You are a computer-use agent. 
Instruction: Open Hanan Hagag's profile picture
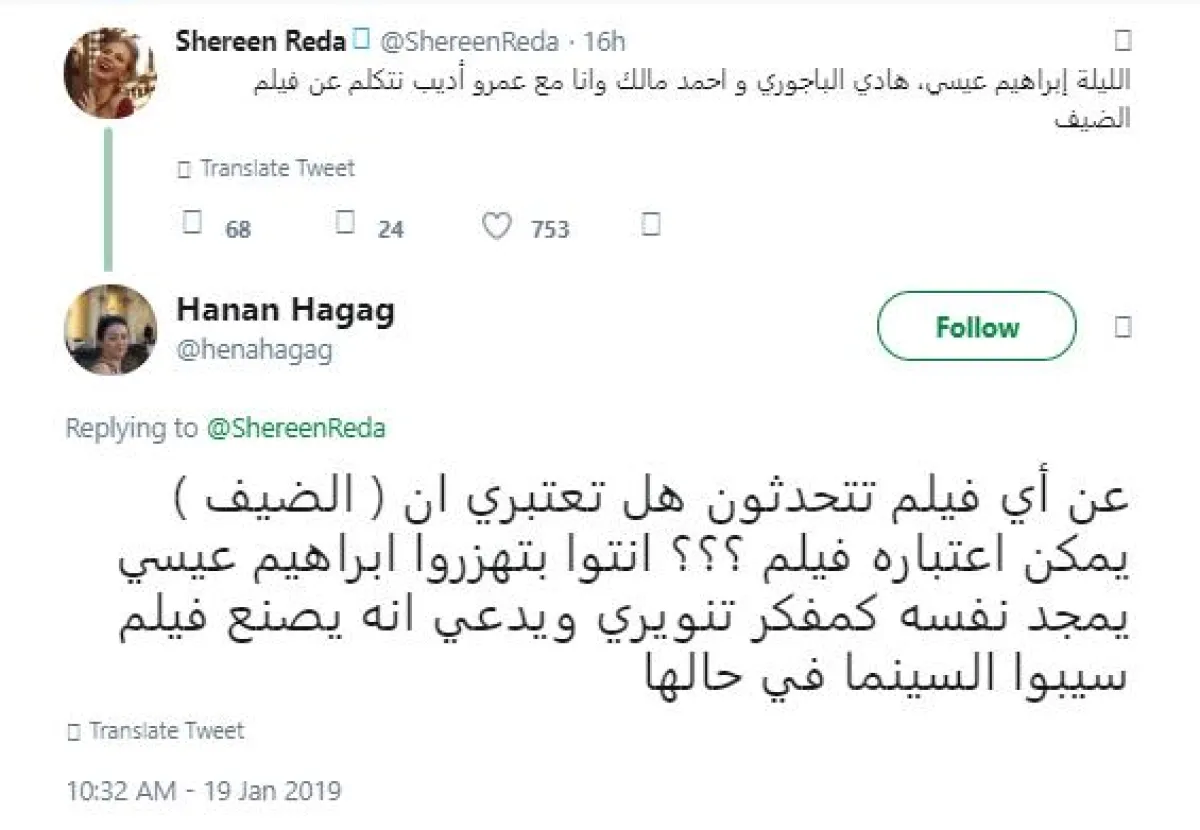pos(109,329)
